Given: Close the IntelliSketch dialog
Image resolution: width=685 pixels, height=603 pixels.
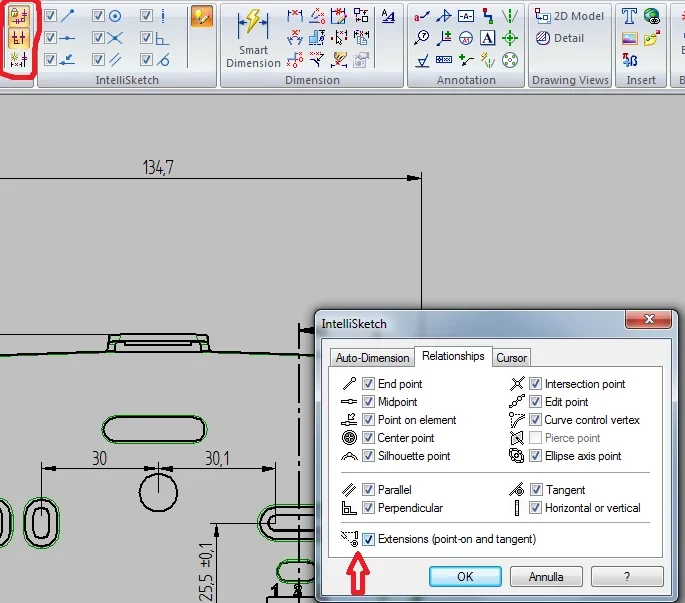Looking at the screenshot, I should click(649, 319).
